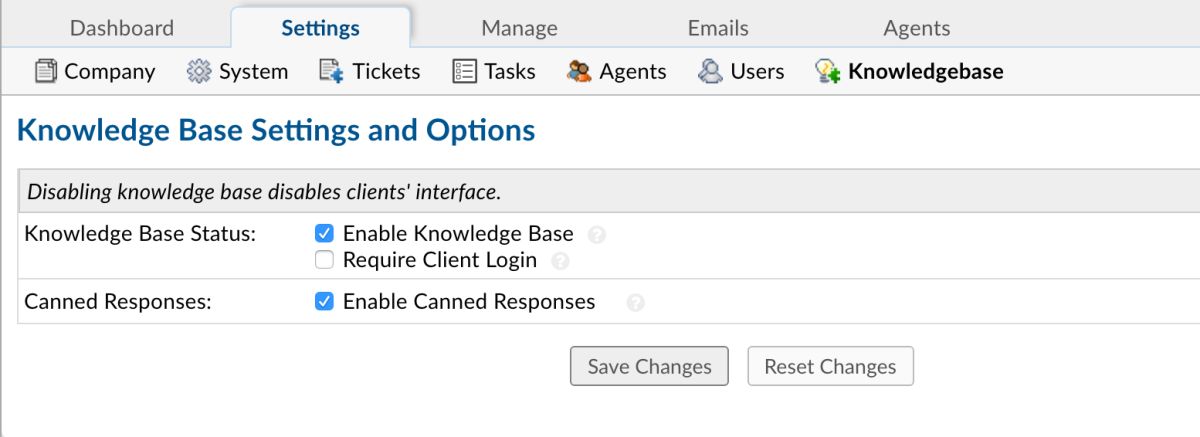The image size is (1200, 437).
Task: Click the Tasks list icon
Action: pos(464,71)
